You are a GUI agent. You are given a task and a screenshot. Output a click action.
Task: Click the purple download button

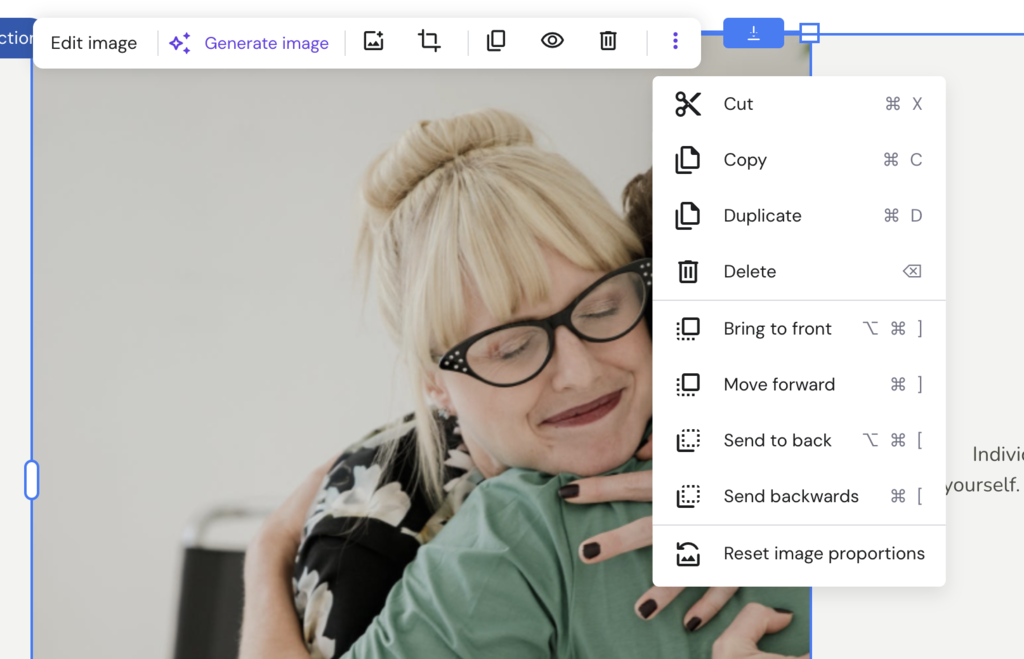pos(753,32)
